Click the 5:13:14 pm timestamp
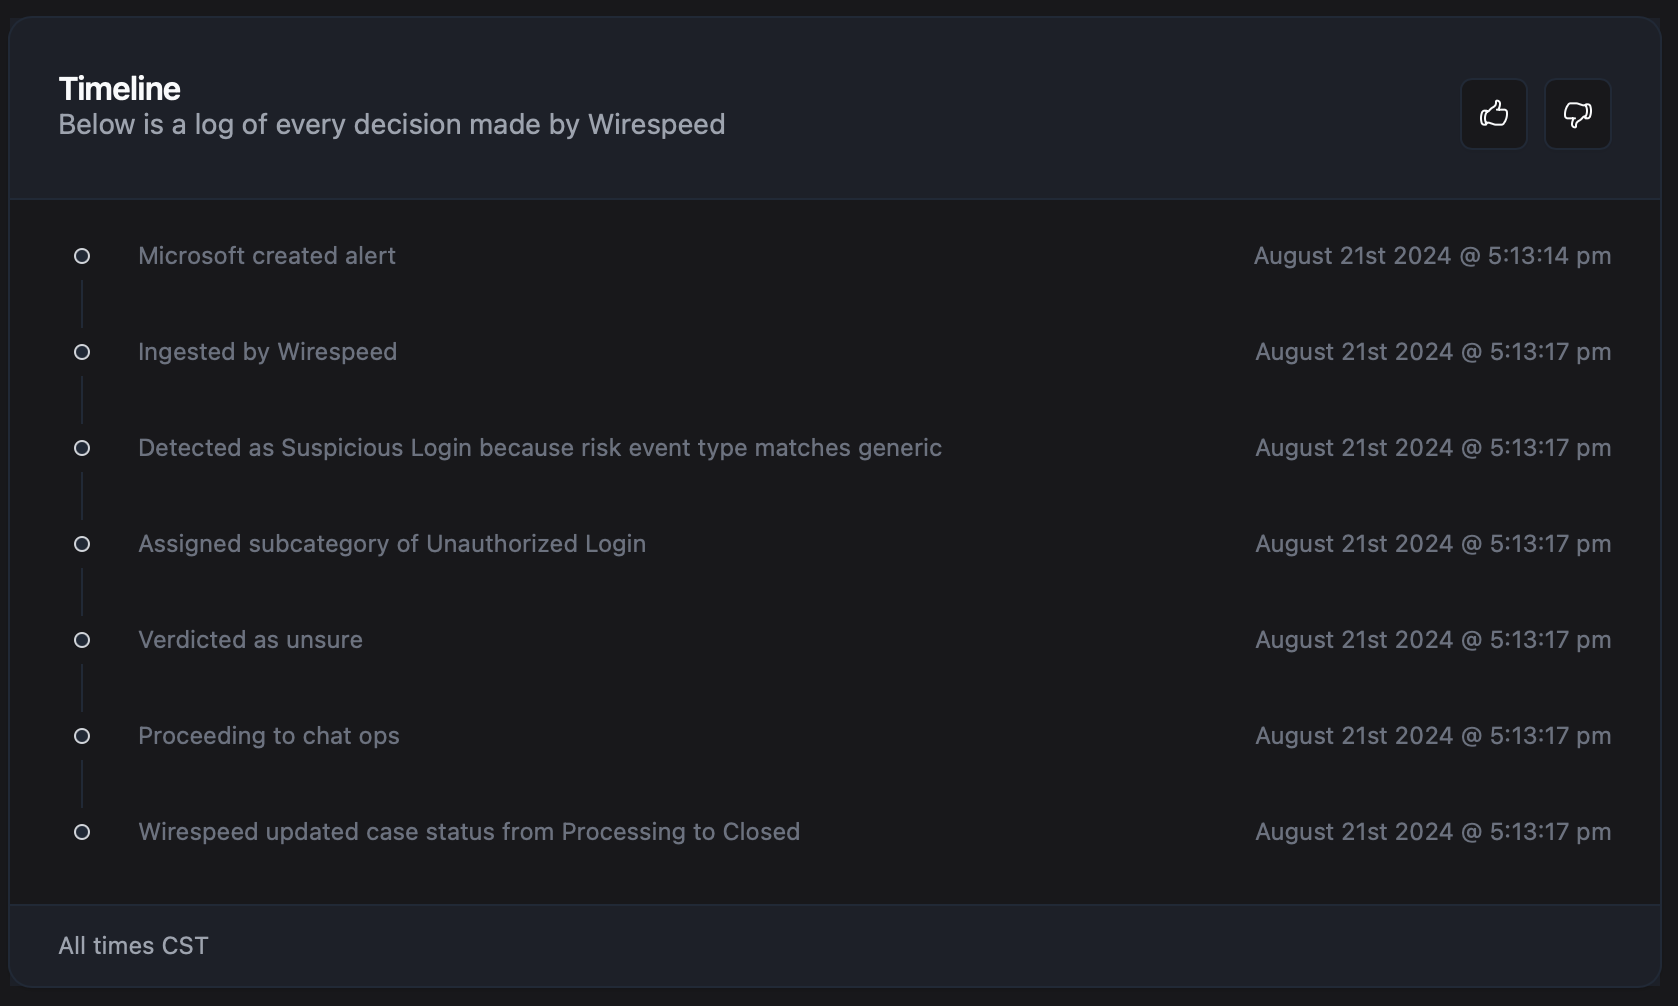This screenshot has height=1006, width=1678. tap(1432, 256)
